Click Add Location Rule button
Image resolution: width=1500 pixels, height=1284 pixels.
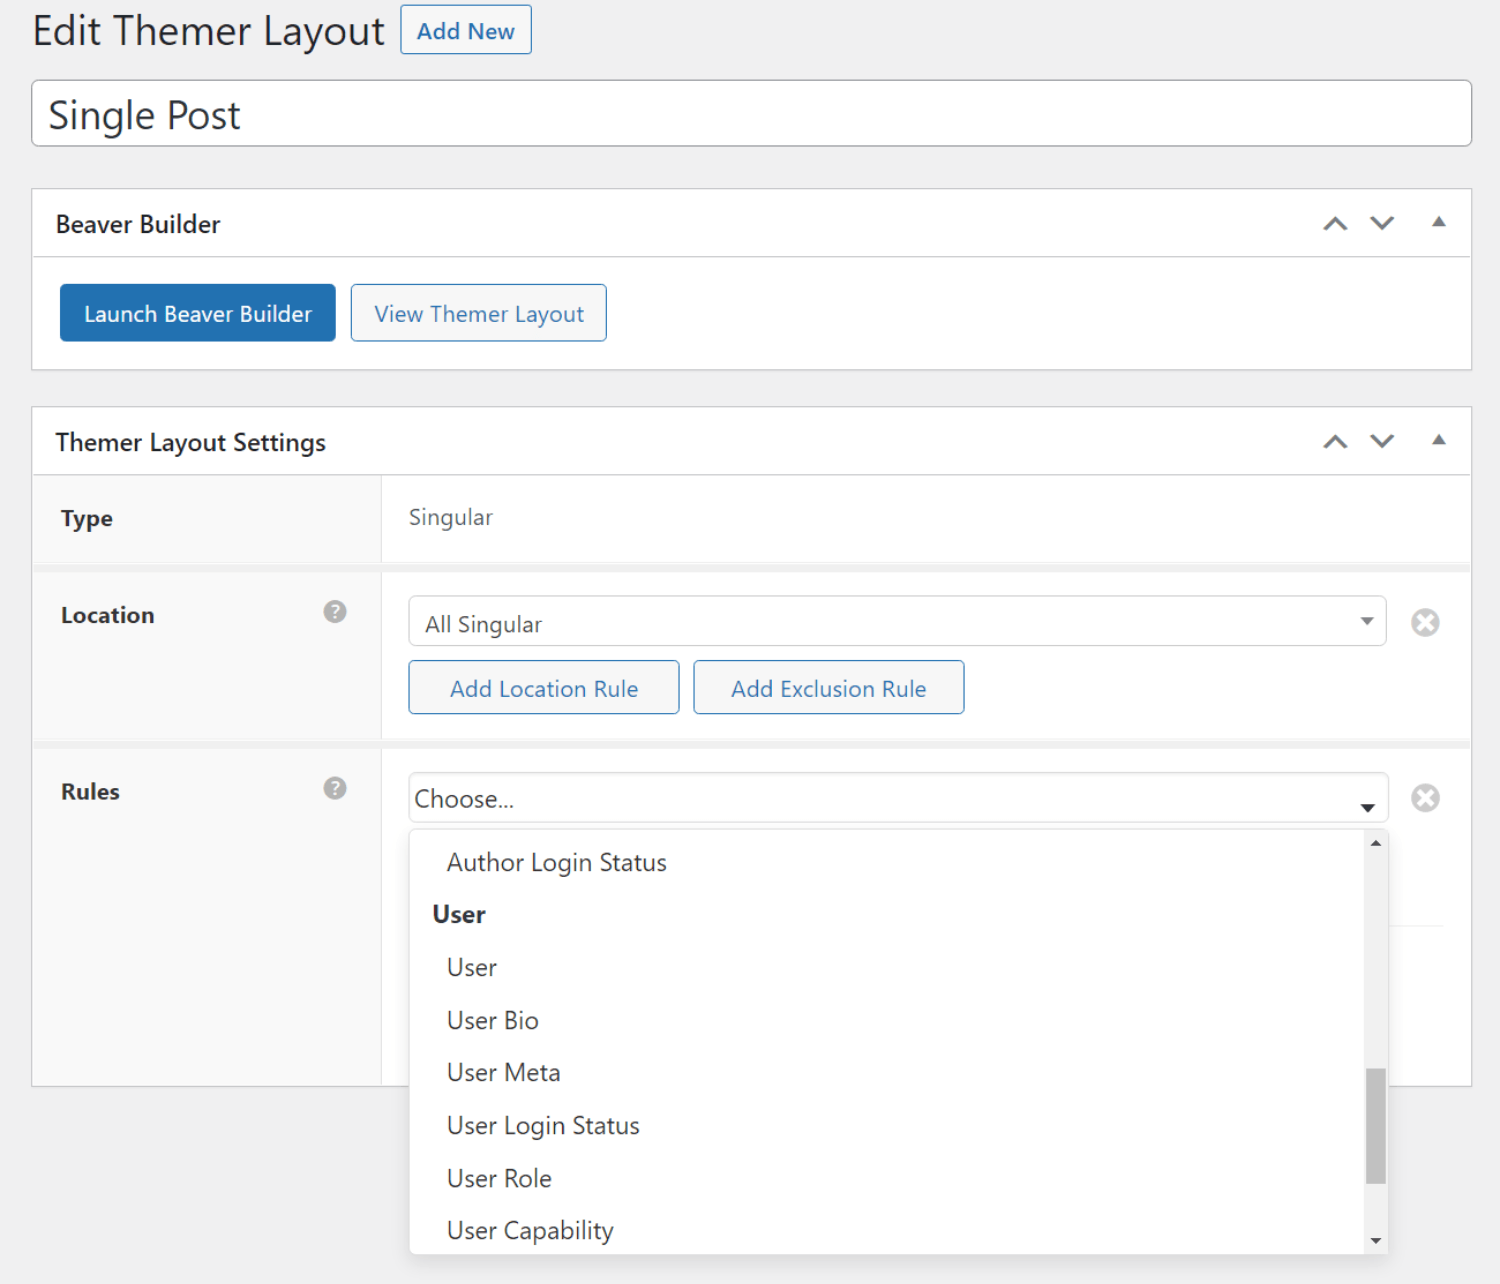pyautogui.click(x=544, y=687)
